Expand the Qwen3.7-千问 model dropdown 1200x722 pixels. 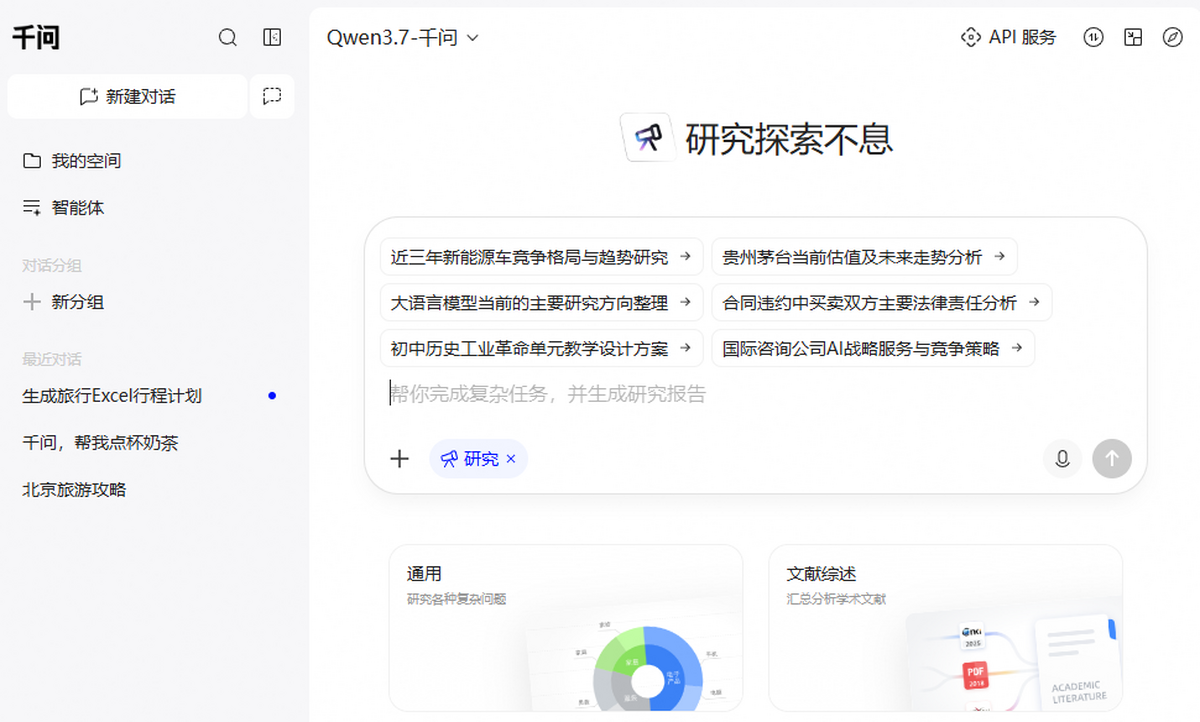click(x=403, y=38)
